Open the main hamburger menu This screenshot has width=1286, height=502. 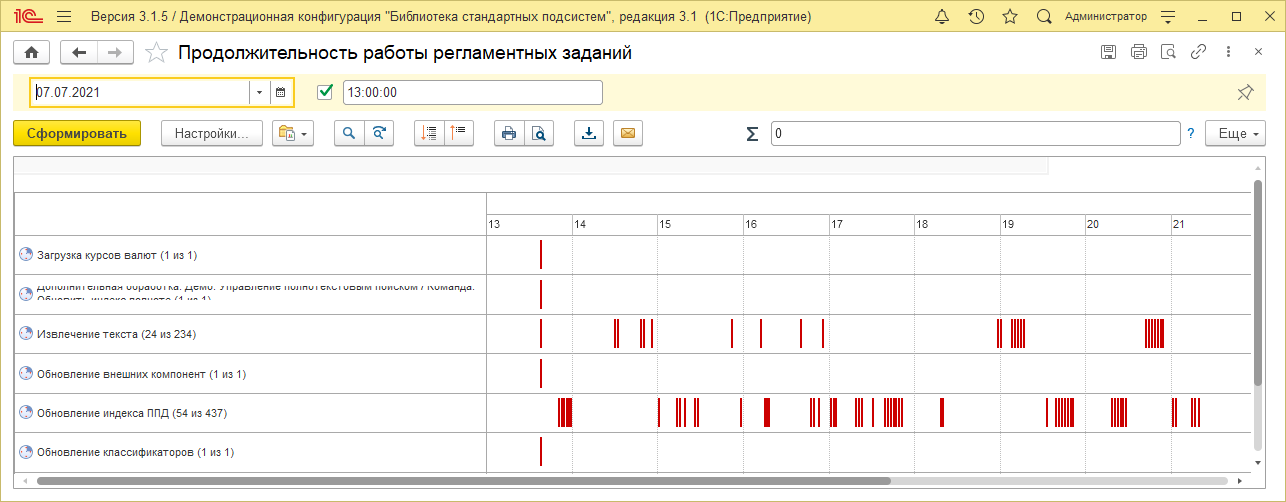click(x=64, y=17)
